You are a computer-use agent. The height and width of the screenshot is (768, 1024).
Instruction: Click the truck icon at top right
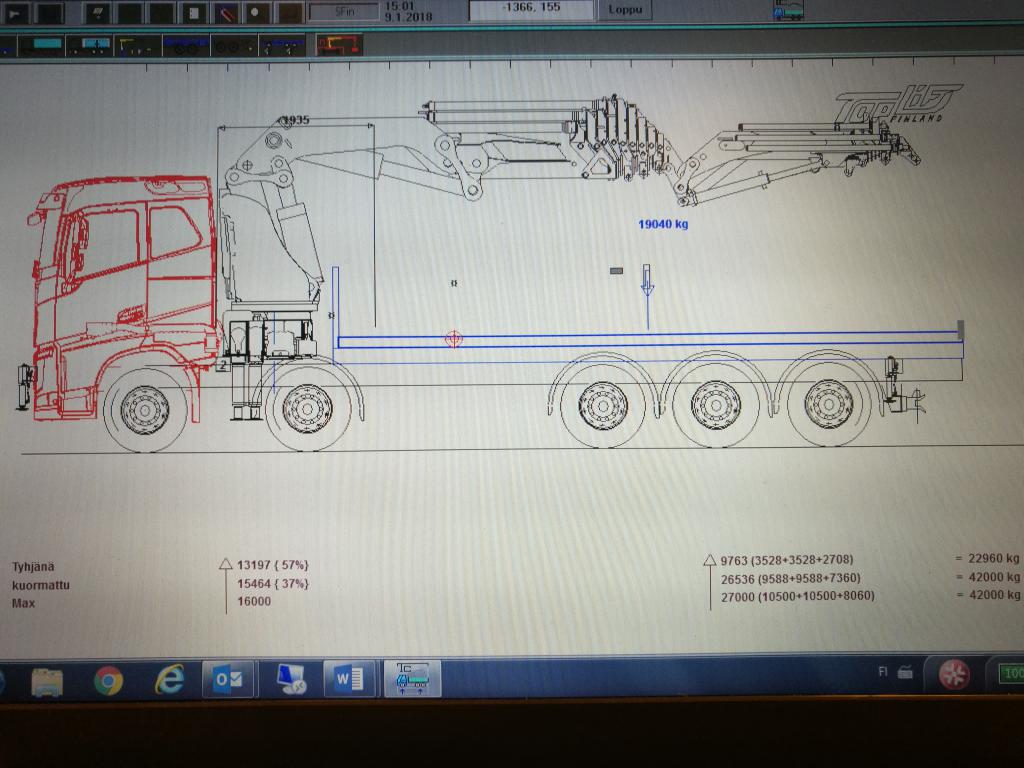click(788, 11)
